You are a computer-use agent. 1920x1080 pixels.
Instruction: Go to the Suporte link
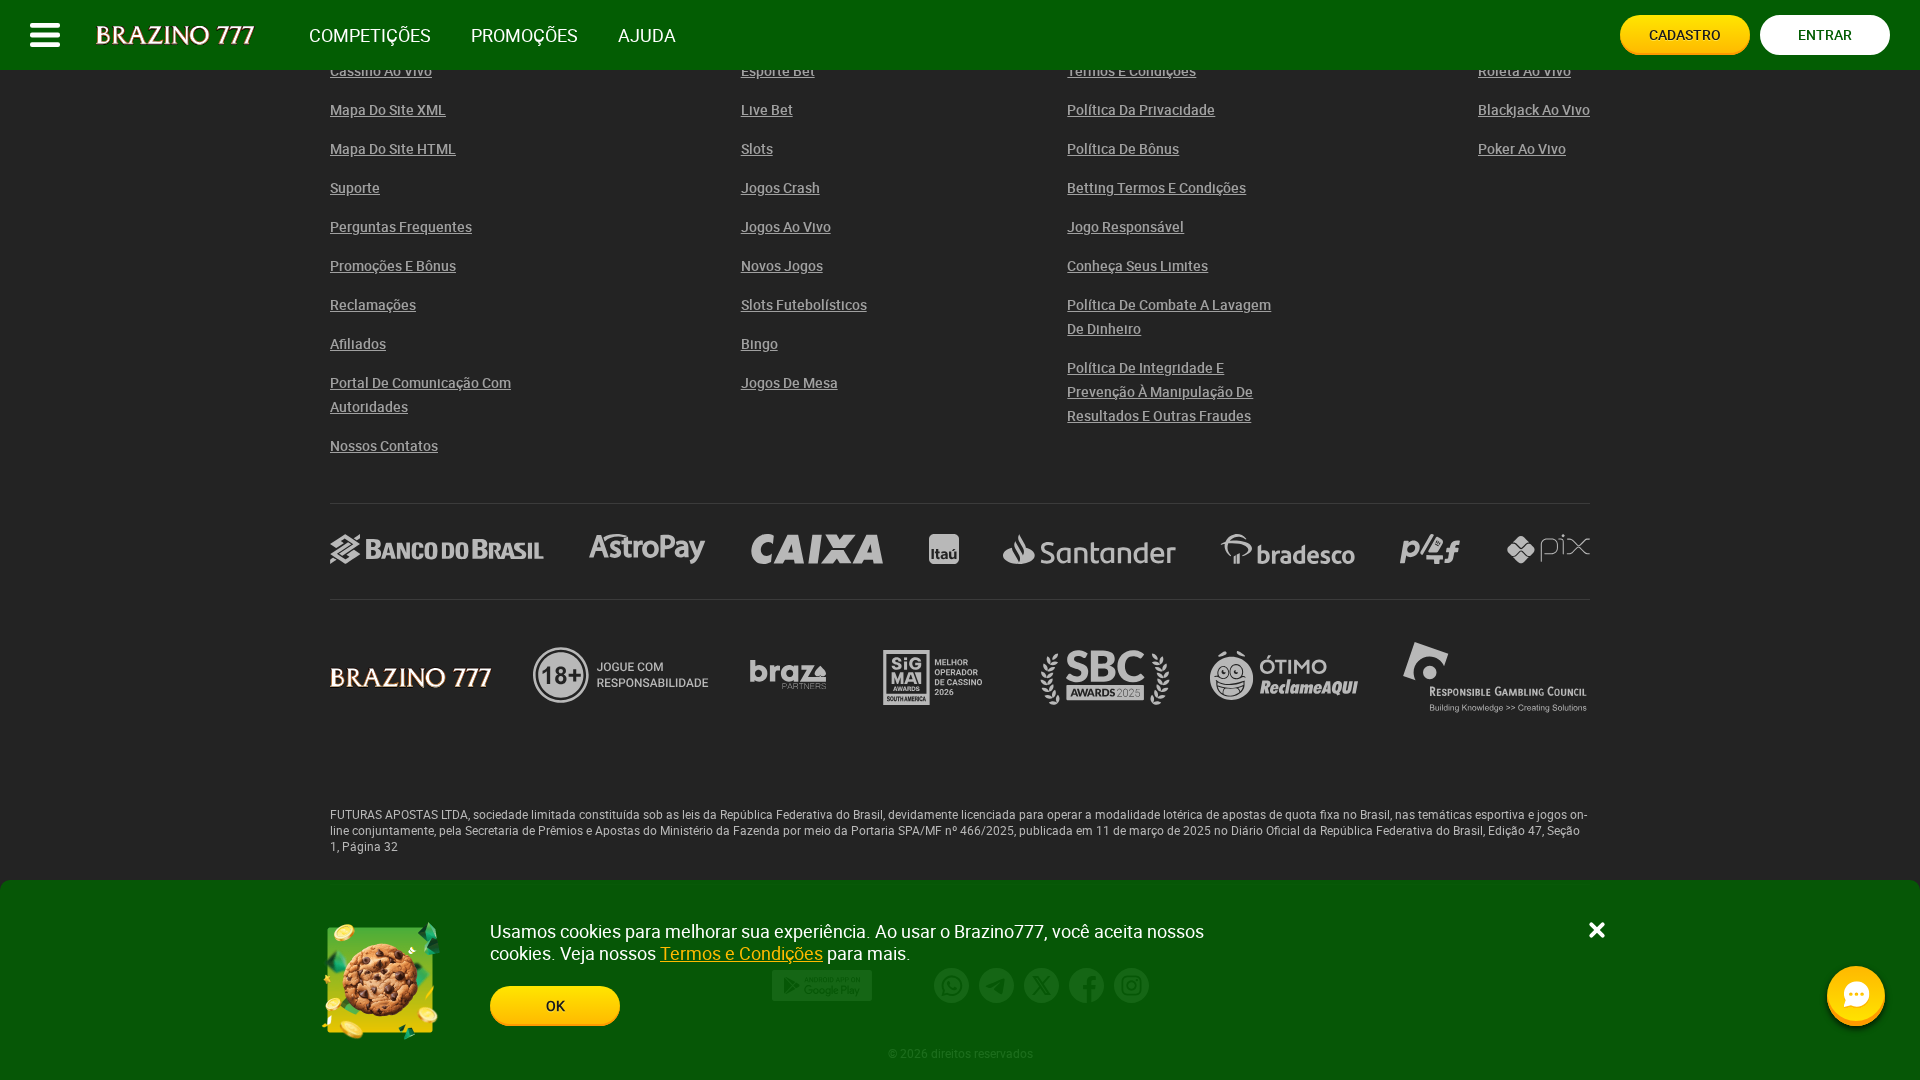click(x=355, y=188)
